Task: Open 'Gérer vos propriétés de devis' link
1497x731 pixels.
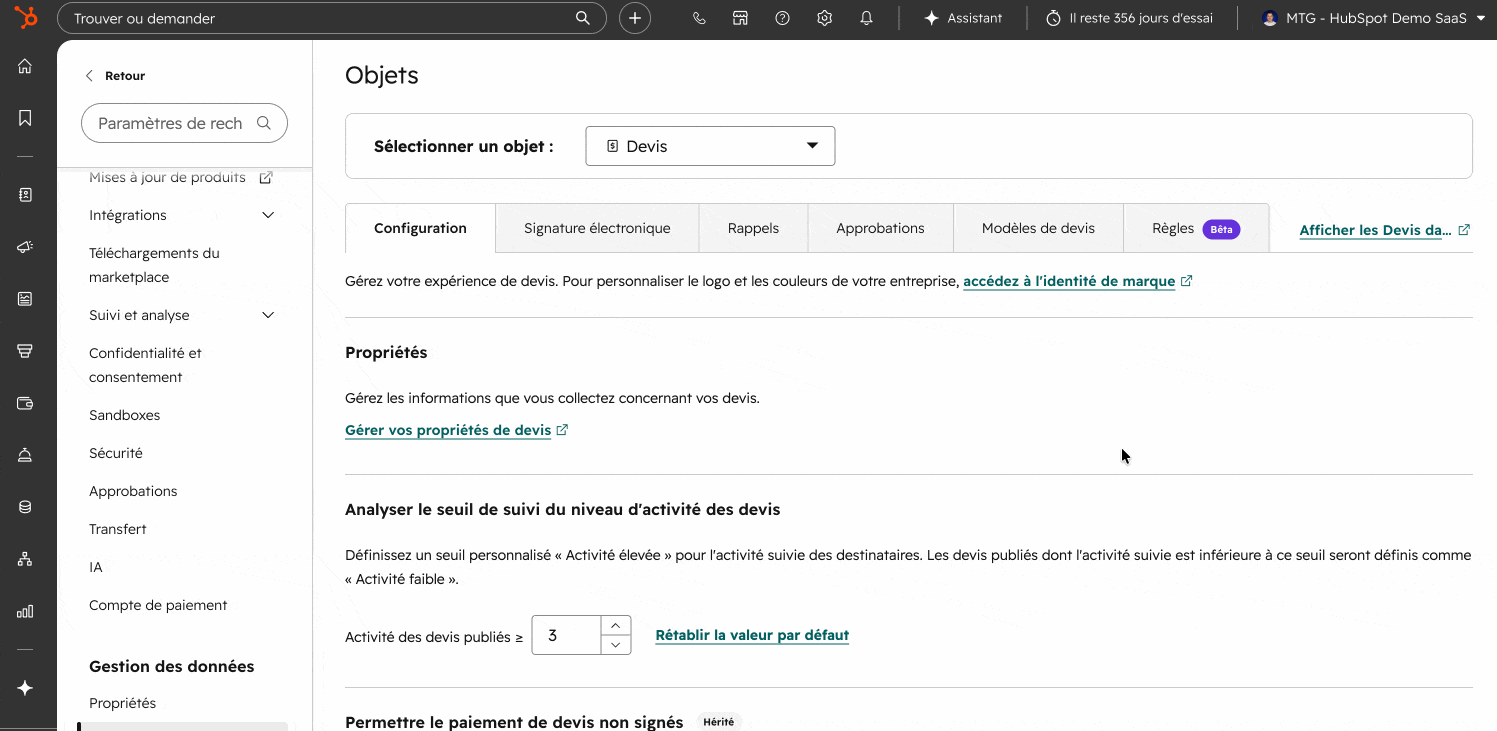Action: click(x=456, y=430)
